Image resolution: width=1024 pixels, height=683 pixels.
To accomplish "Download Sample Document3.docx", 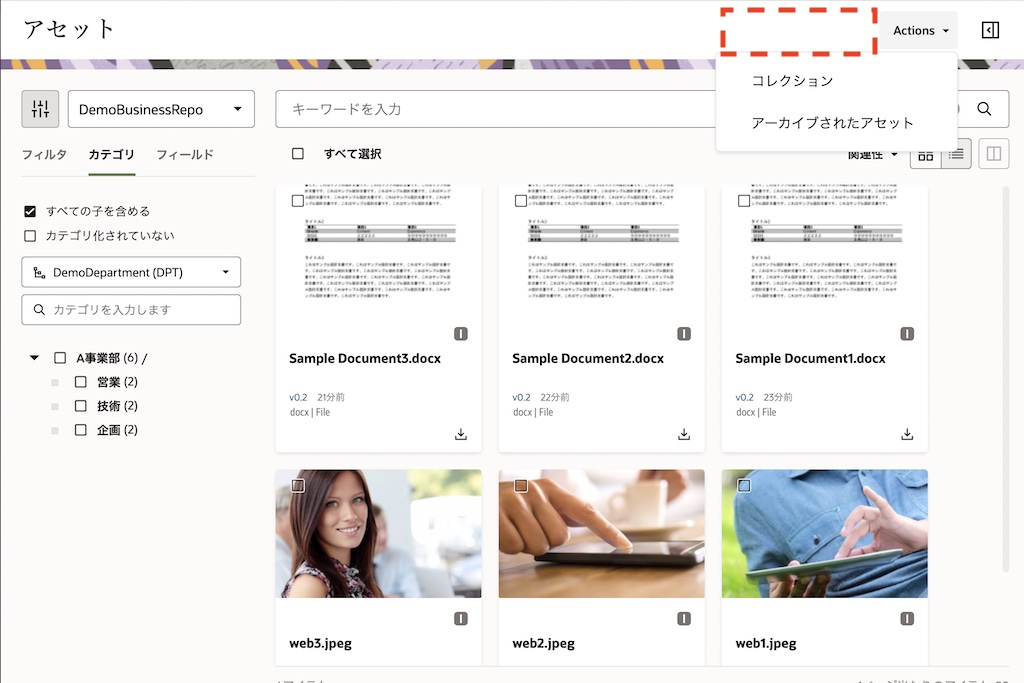I will [461, 434].
